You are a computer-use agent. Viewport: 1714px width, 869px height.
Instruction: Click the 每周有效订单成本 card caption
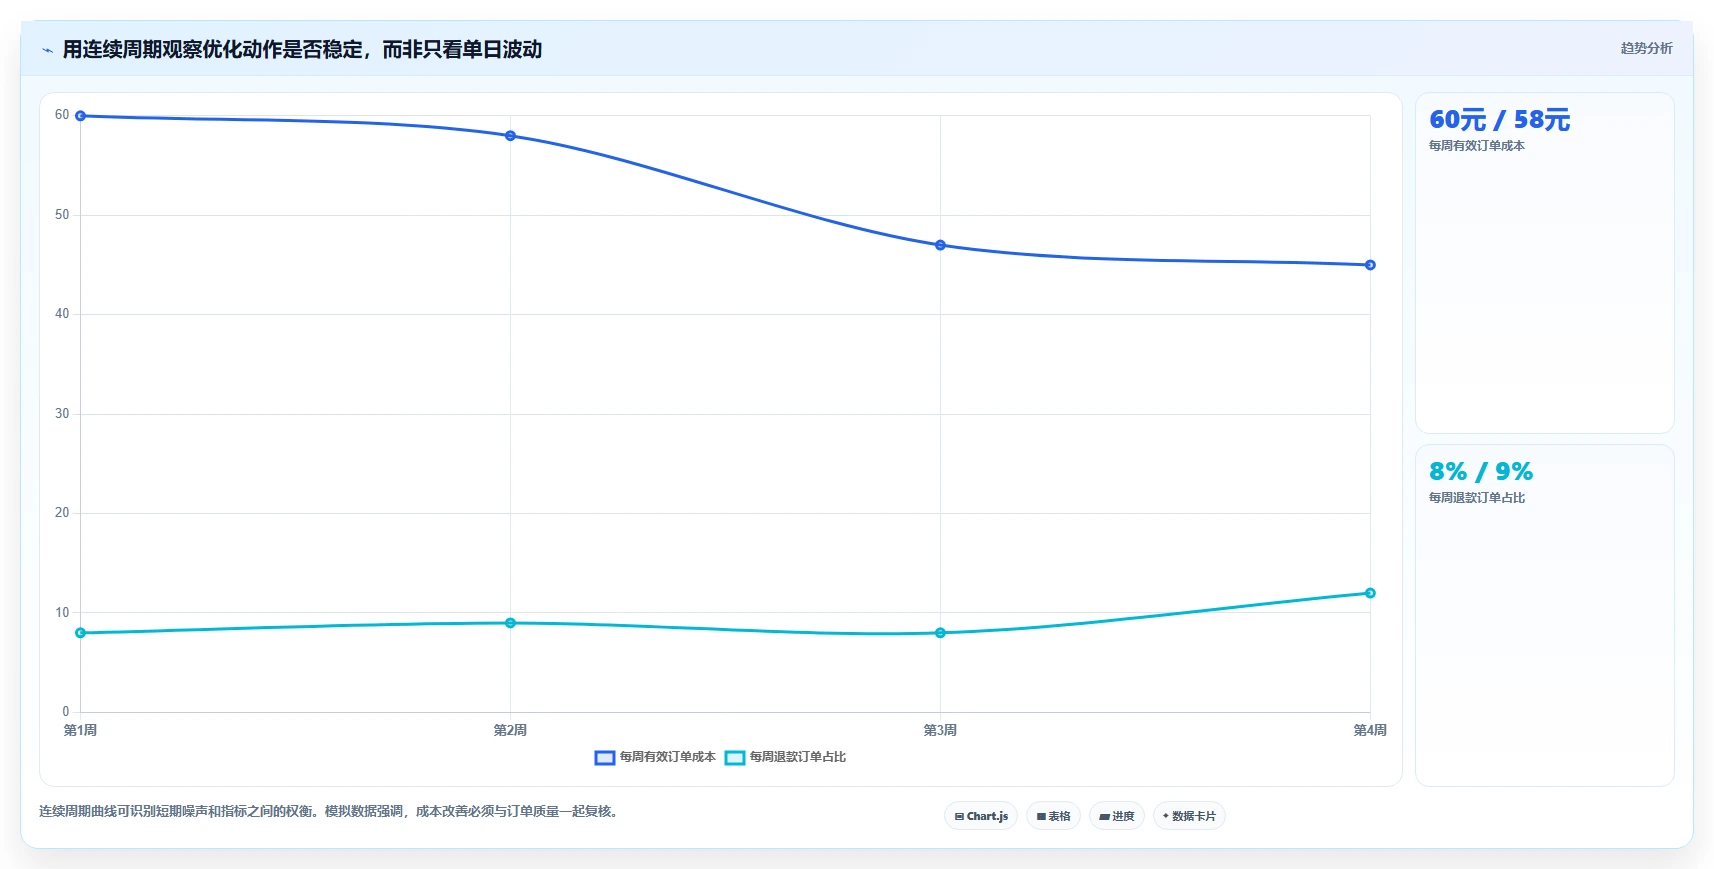(1476, 146)
